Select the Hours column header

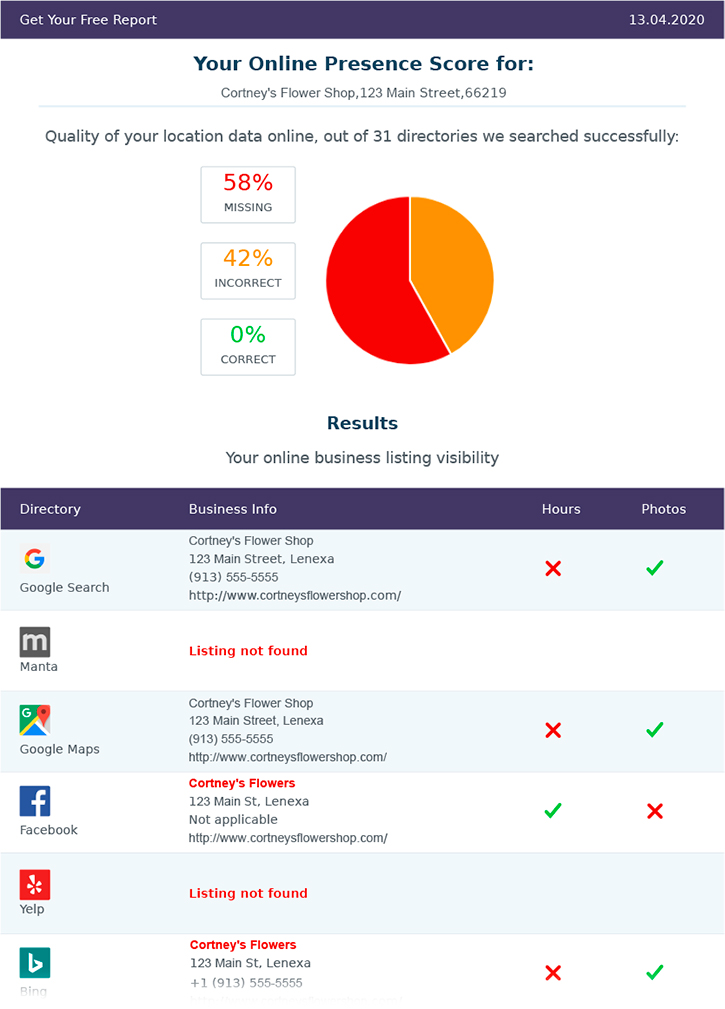tap(561, 509)
